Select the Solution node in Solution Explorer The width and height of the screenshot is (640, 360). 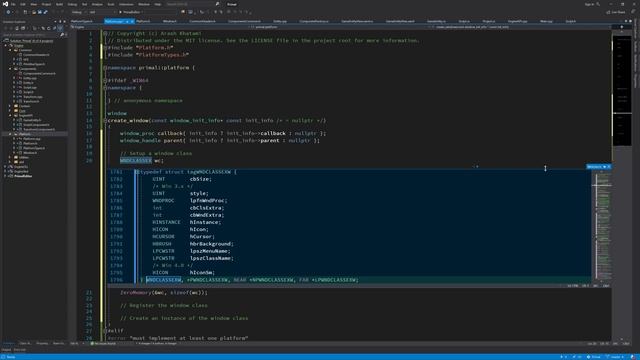pos(31,41)
